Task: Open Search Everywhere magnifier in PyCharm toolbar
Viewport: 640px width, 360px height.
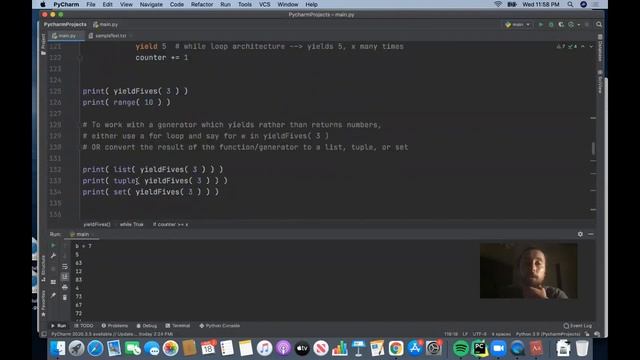Action: pyautogui.click(x=599, y=24)
